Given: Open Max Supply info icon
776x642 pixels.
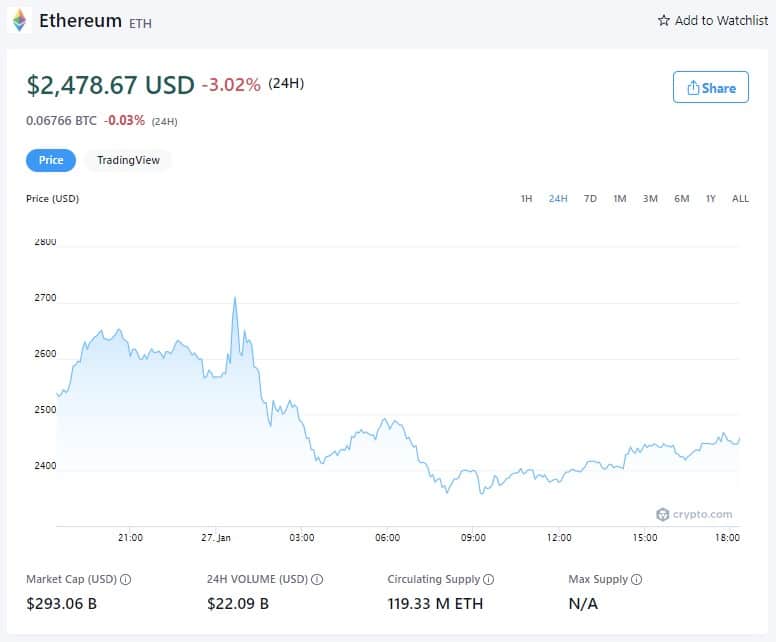Looking at the screenshot, I should click(x=636, y=579).
